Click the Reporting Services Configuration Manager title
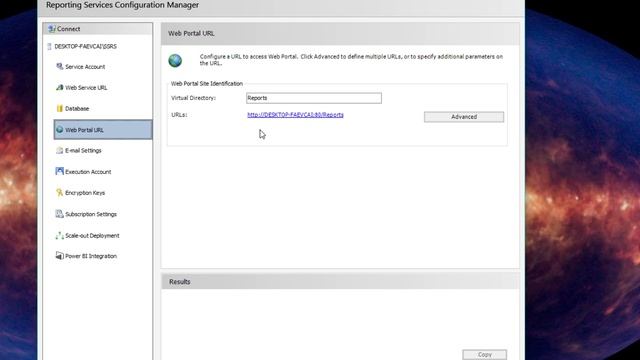 (x=122, y=5)
